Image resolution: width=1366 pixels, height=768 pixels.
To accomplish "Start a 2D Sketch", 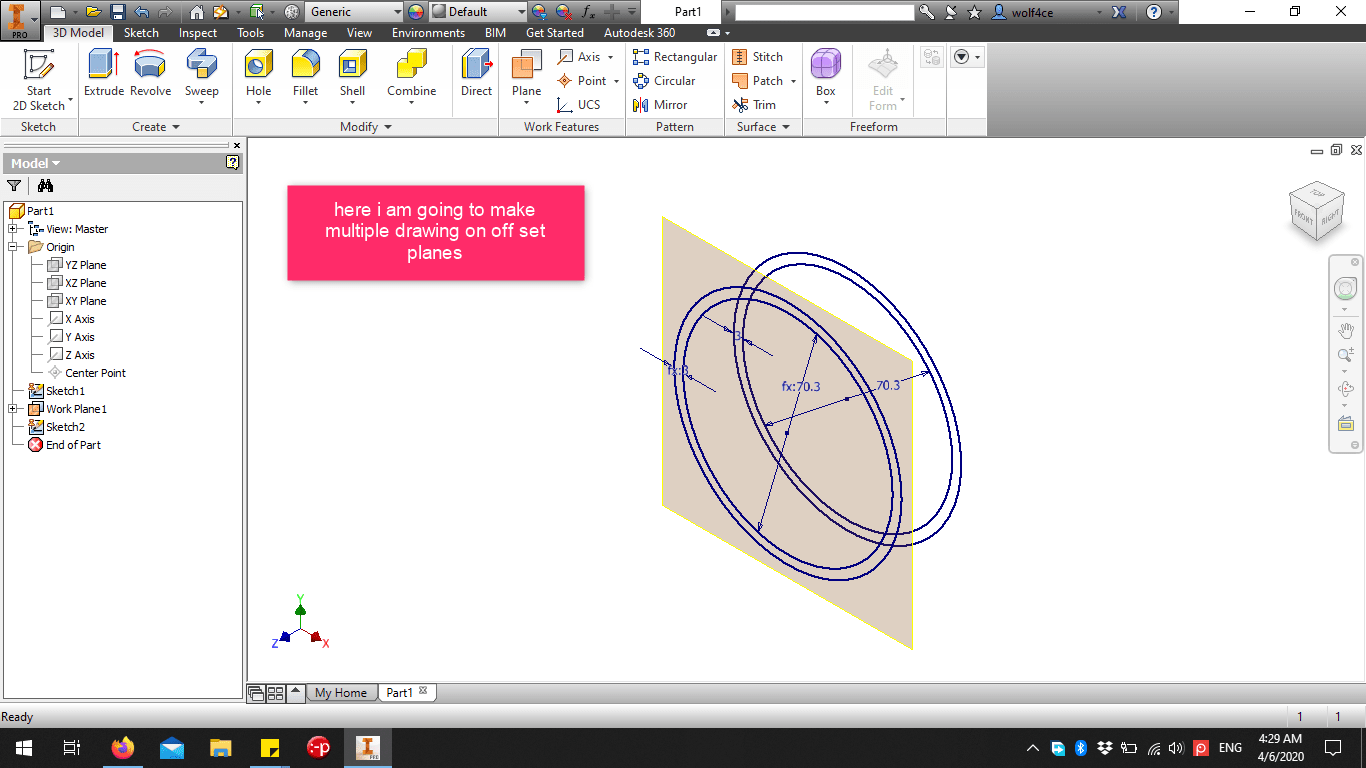I will point(39,80).
